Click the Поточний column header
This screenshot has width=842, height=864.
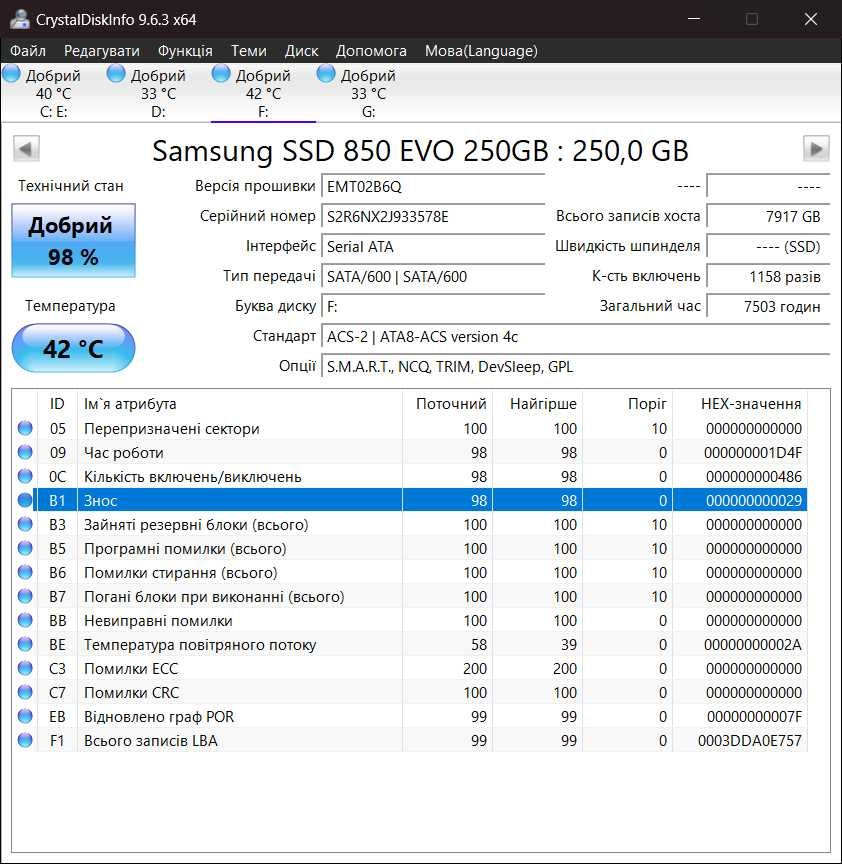(x=447, y=404)
